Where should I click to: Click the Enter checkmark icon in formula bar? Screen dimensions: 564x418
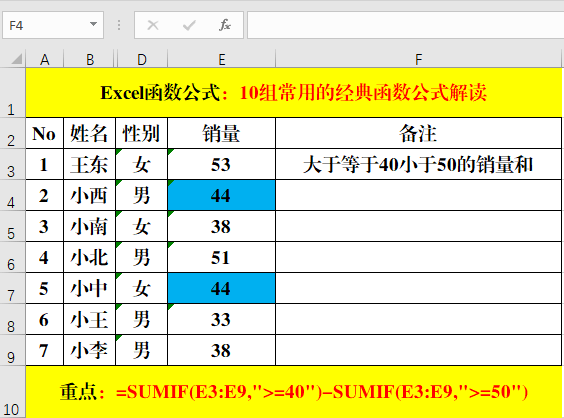click(189, 25)
